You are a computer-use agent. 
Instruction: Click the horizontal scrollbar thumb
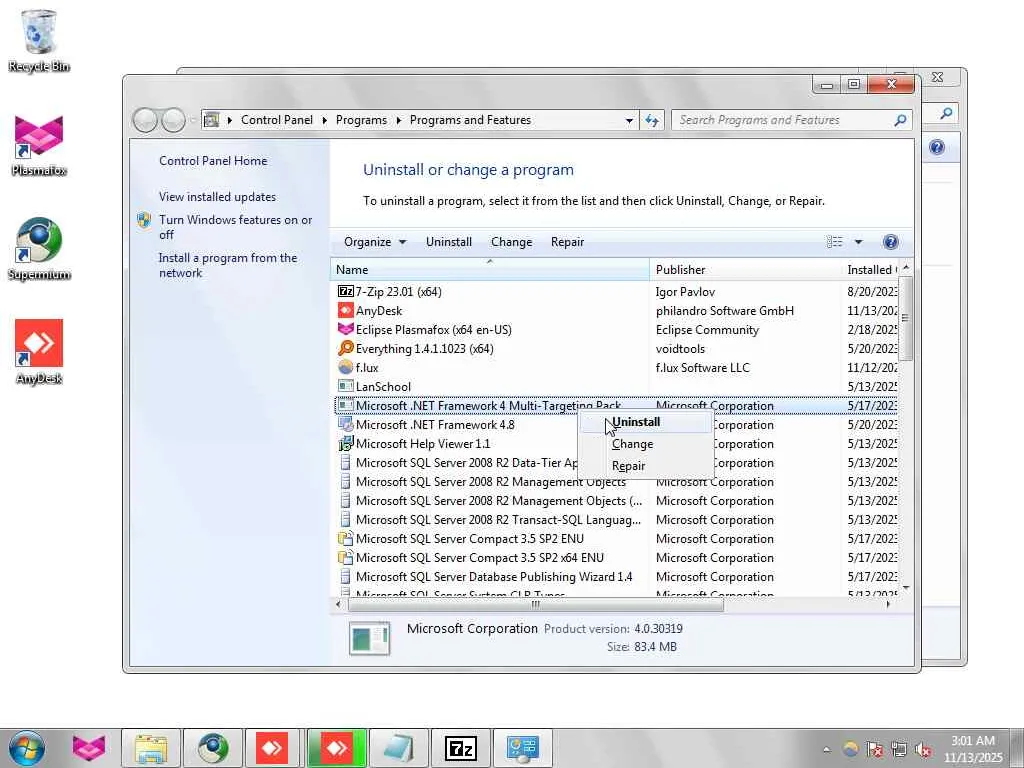click(536, 605)
